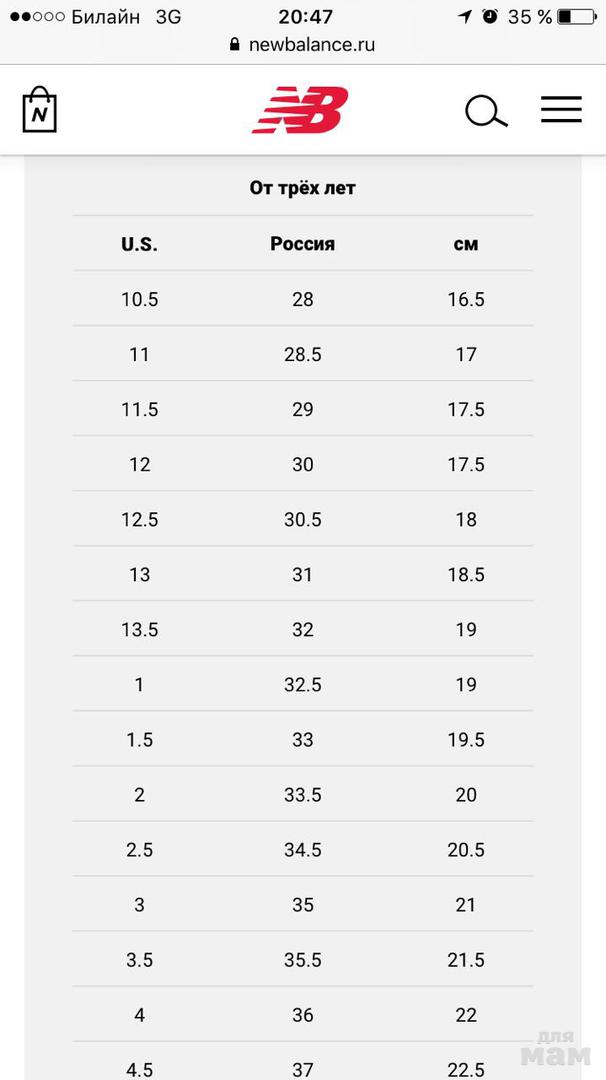Open the hamburger menu
The image size is (606, 1080).
[x=561, y=110]
